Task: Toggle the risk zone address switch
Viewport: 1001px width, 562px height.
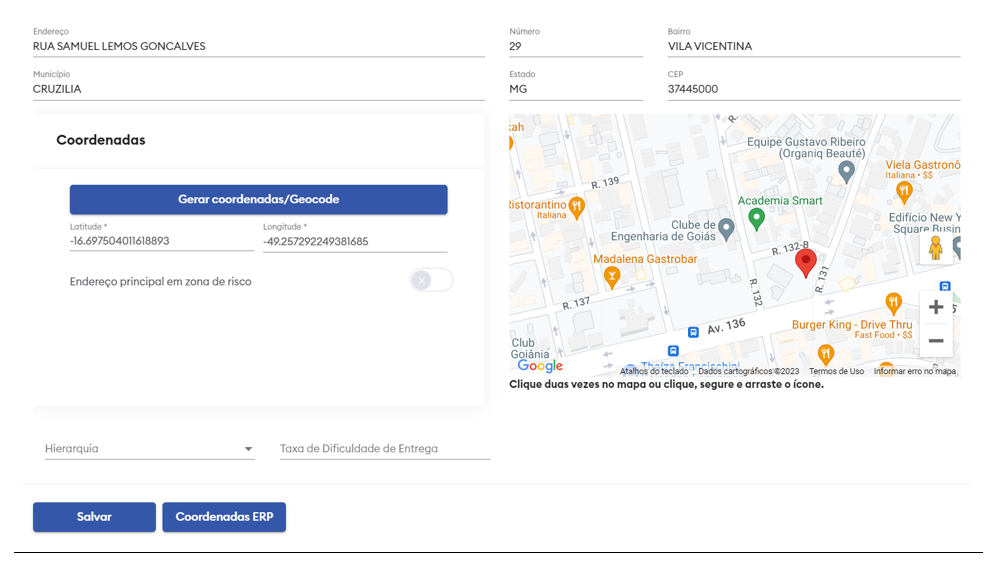Action: (431, 281)
